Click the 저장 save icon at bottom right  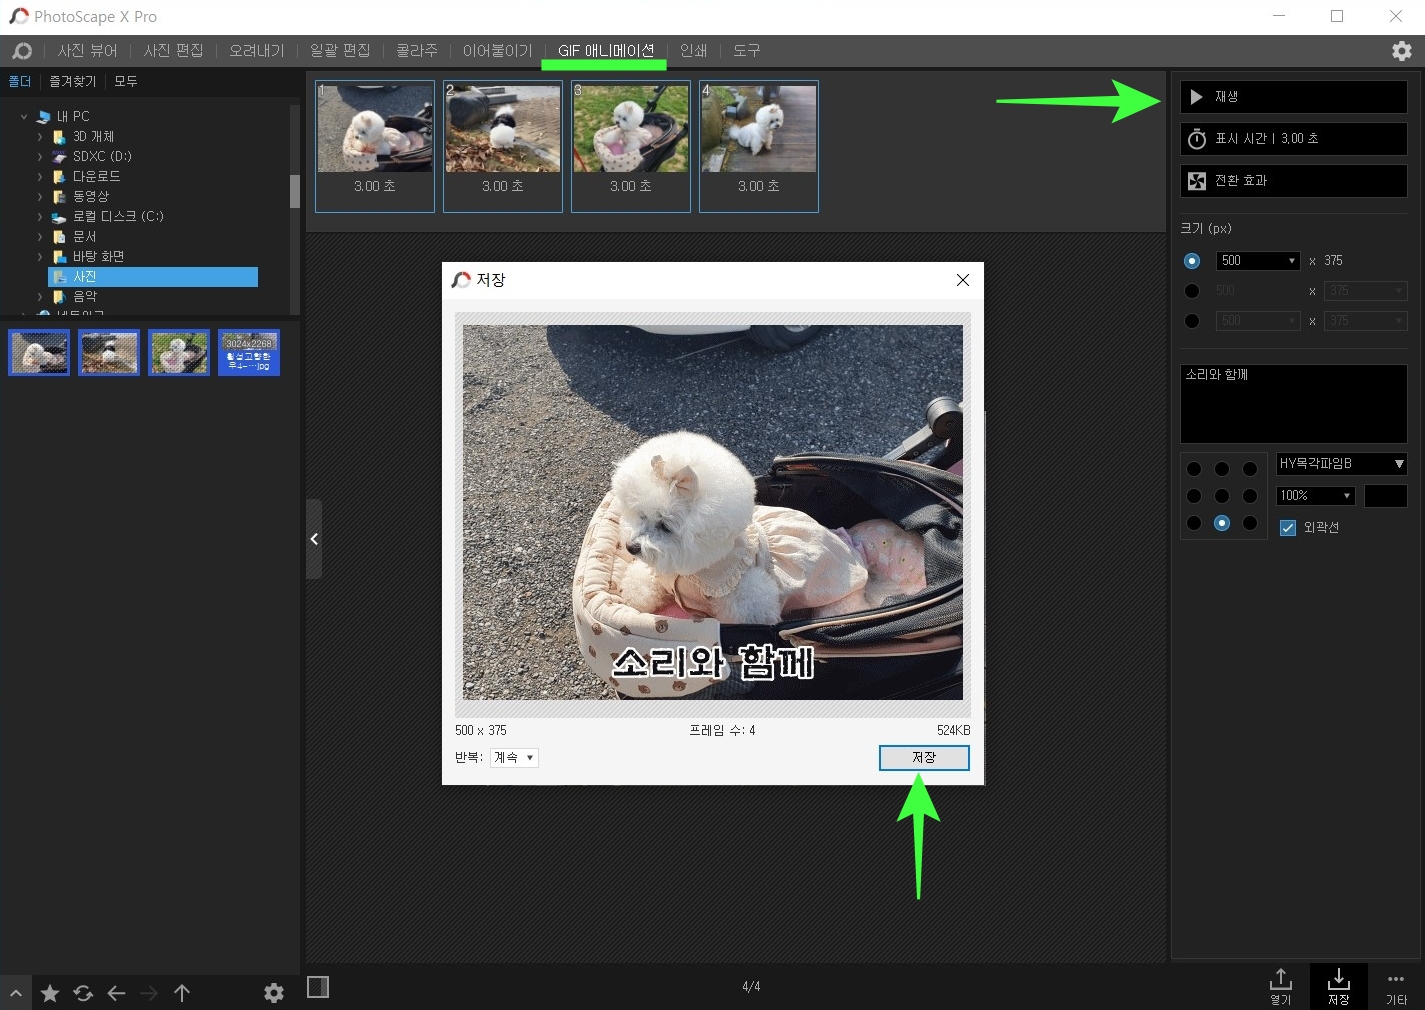[1339, 986]
